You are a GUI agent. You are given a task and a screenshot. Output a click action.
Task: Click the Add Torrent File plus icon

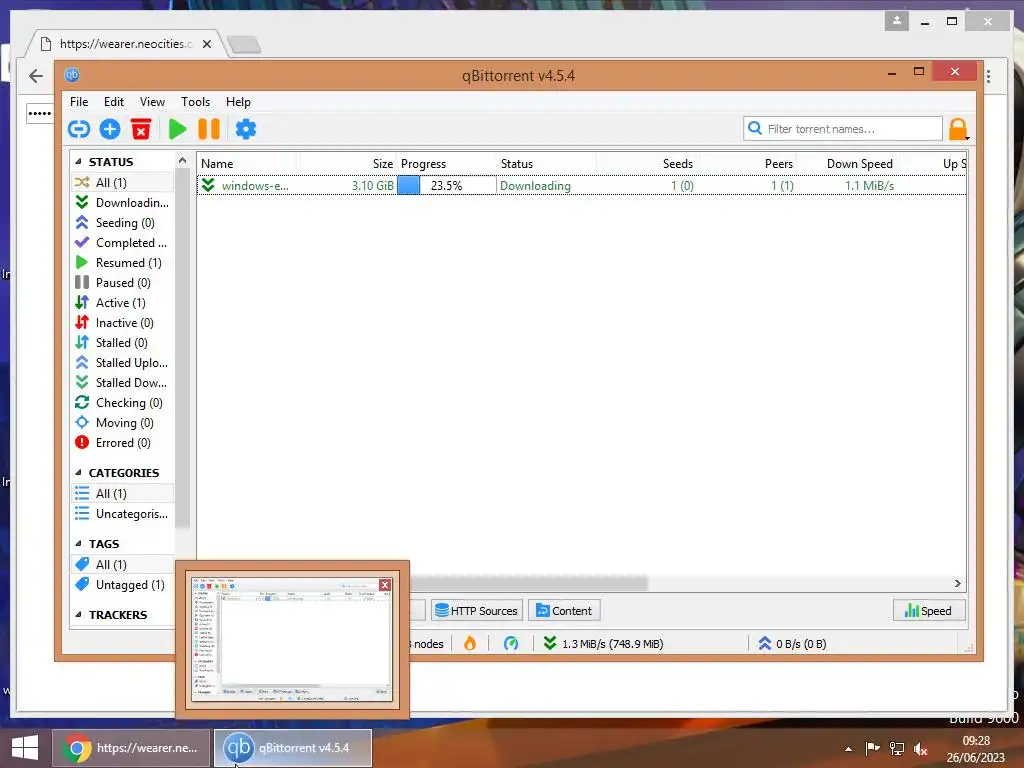pos(110,129)
